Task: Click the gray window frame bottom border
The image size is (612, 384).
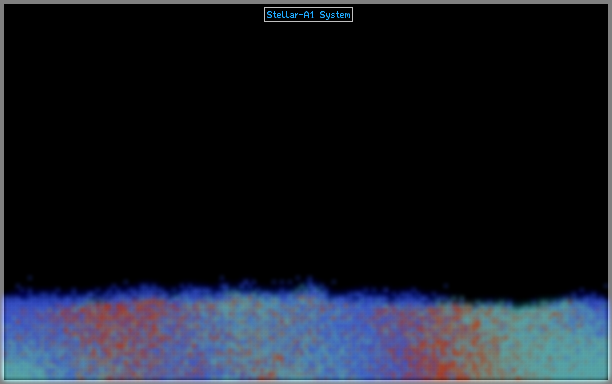Action: [x=306, y=382]
